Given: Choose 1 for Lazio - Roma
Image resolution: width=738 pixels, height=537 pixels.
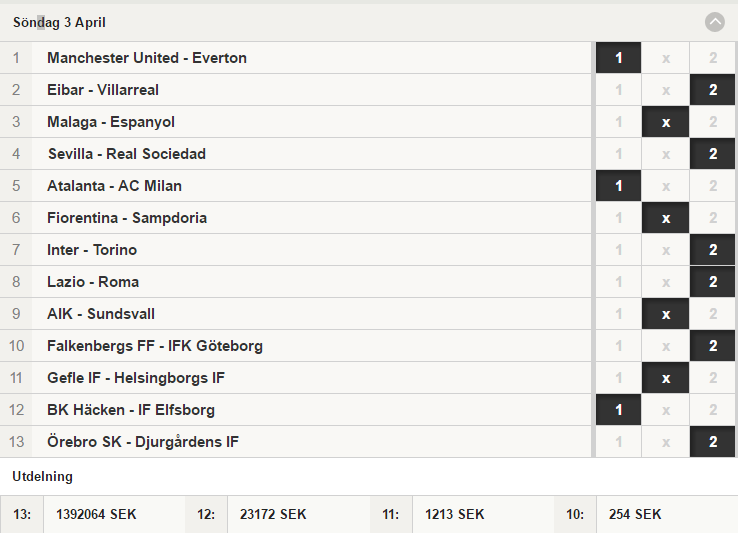Looking at the screenshot, I should pos(618,282).
